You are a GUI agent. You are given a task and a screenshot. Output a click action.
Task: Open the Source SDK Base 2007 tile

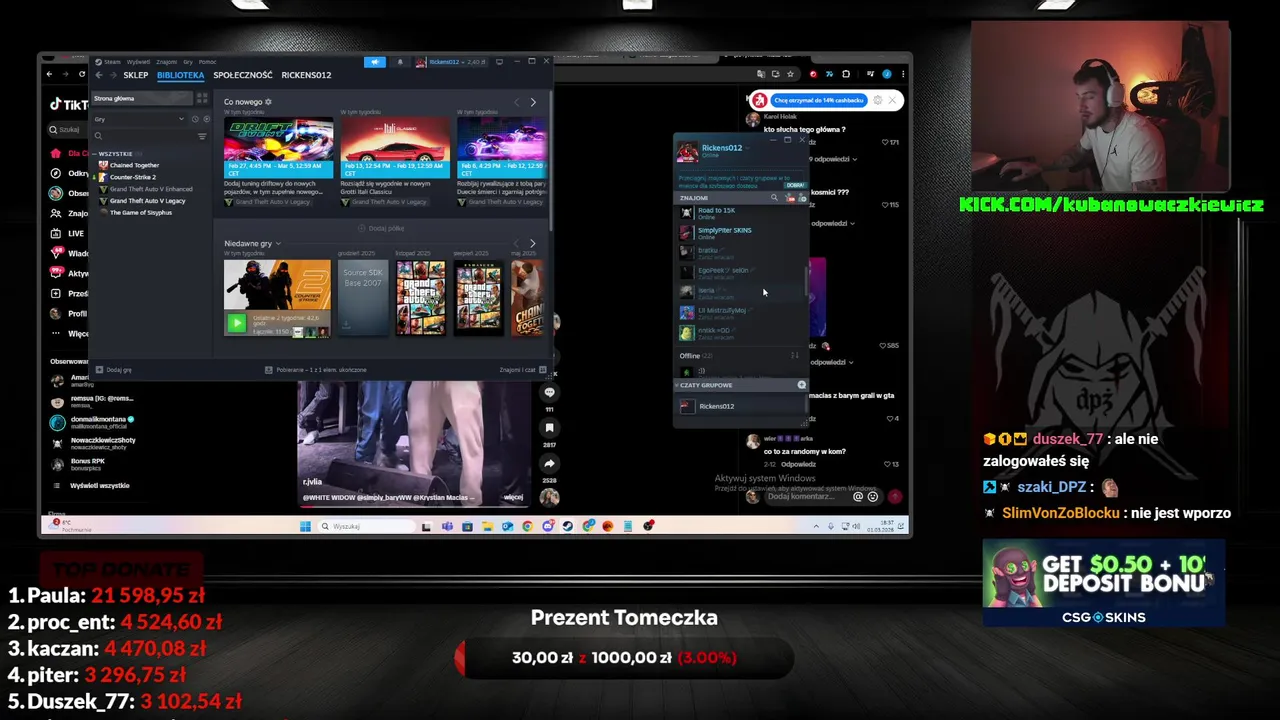click(362, 297)
